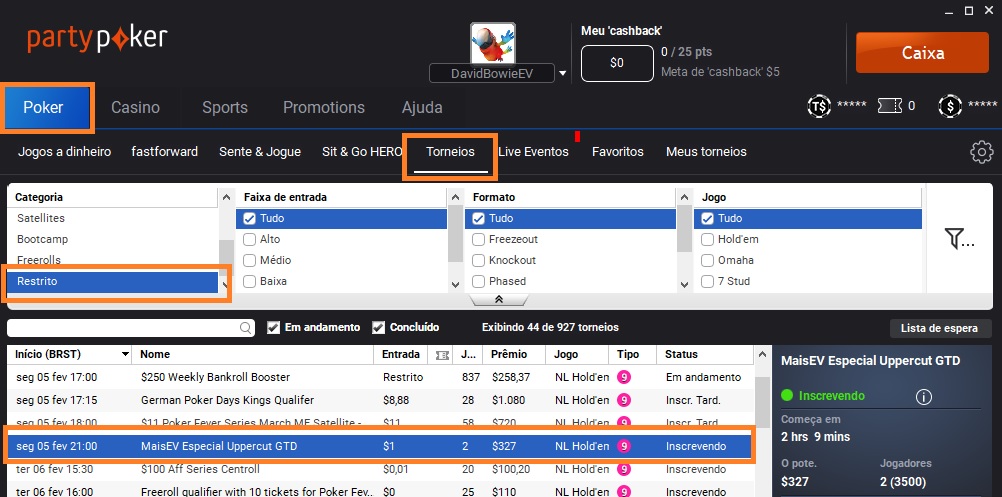Select the Restrito category
1002x497 pixels.
(x=112, y=281)
